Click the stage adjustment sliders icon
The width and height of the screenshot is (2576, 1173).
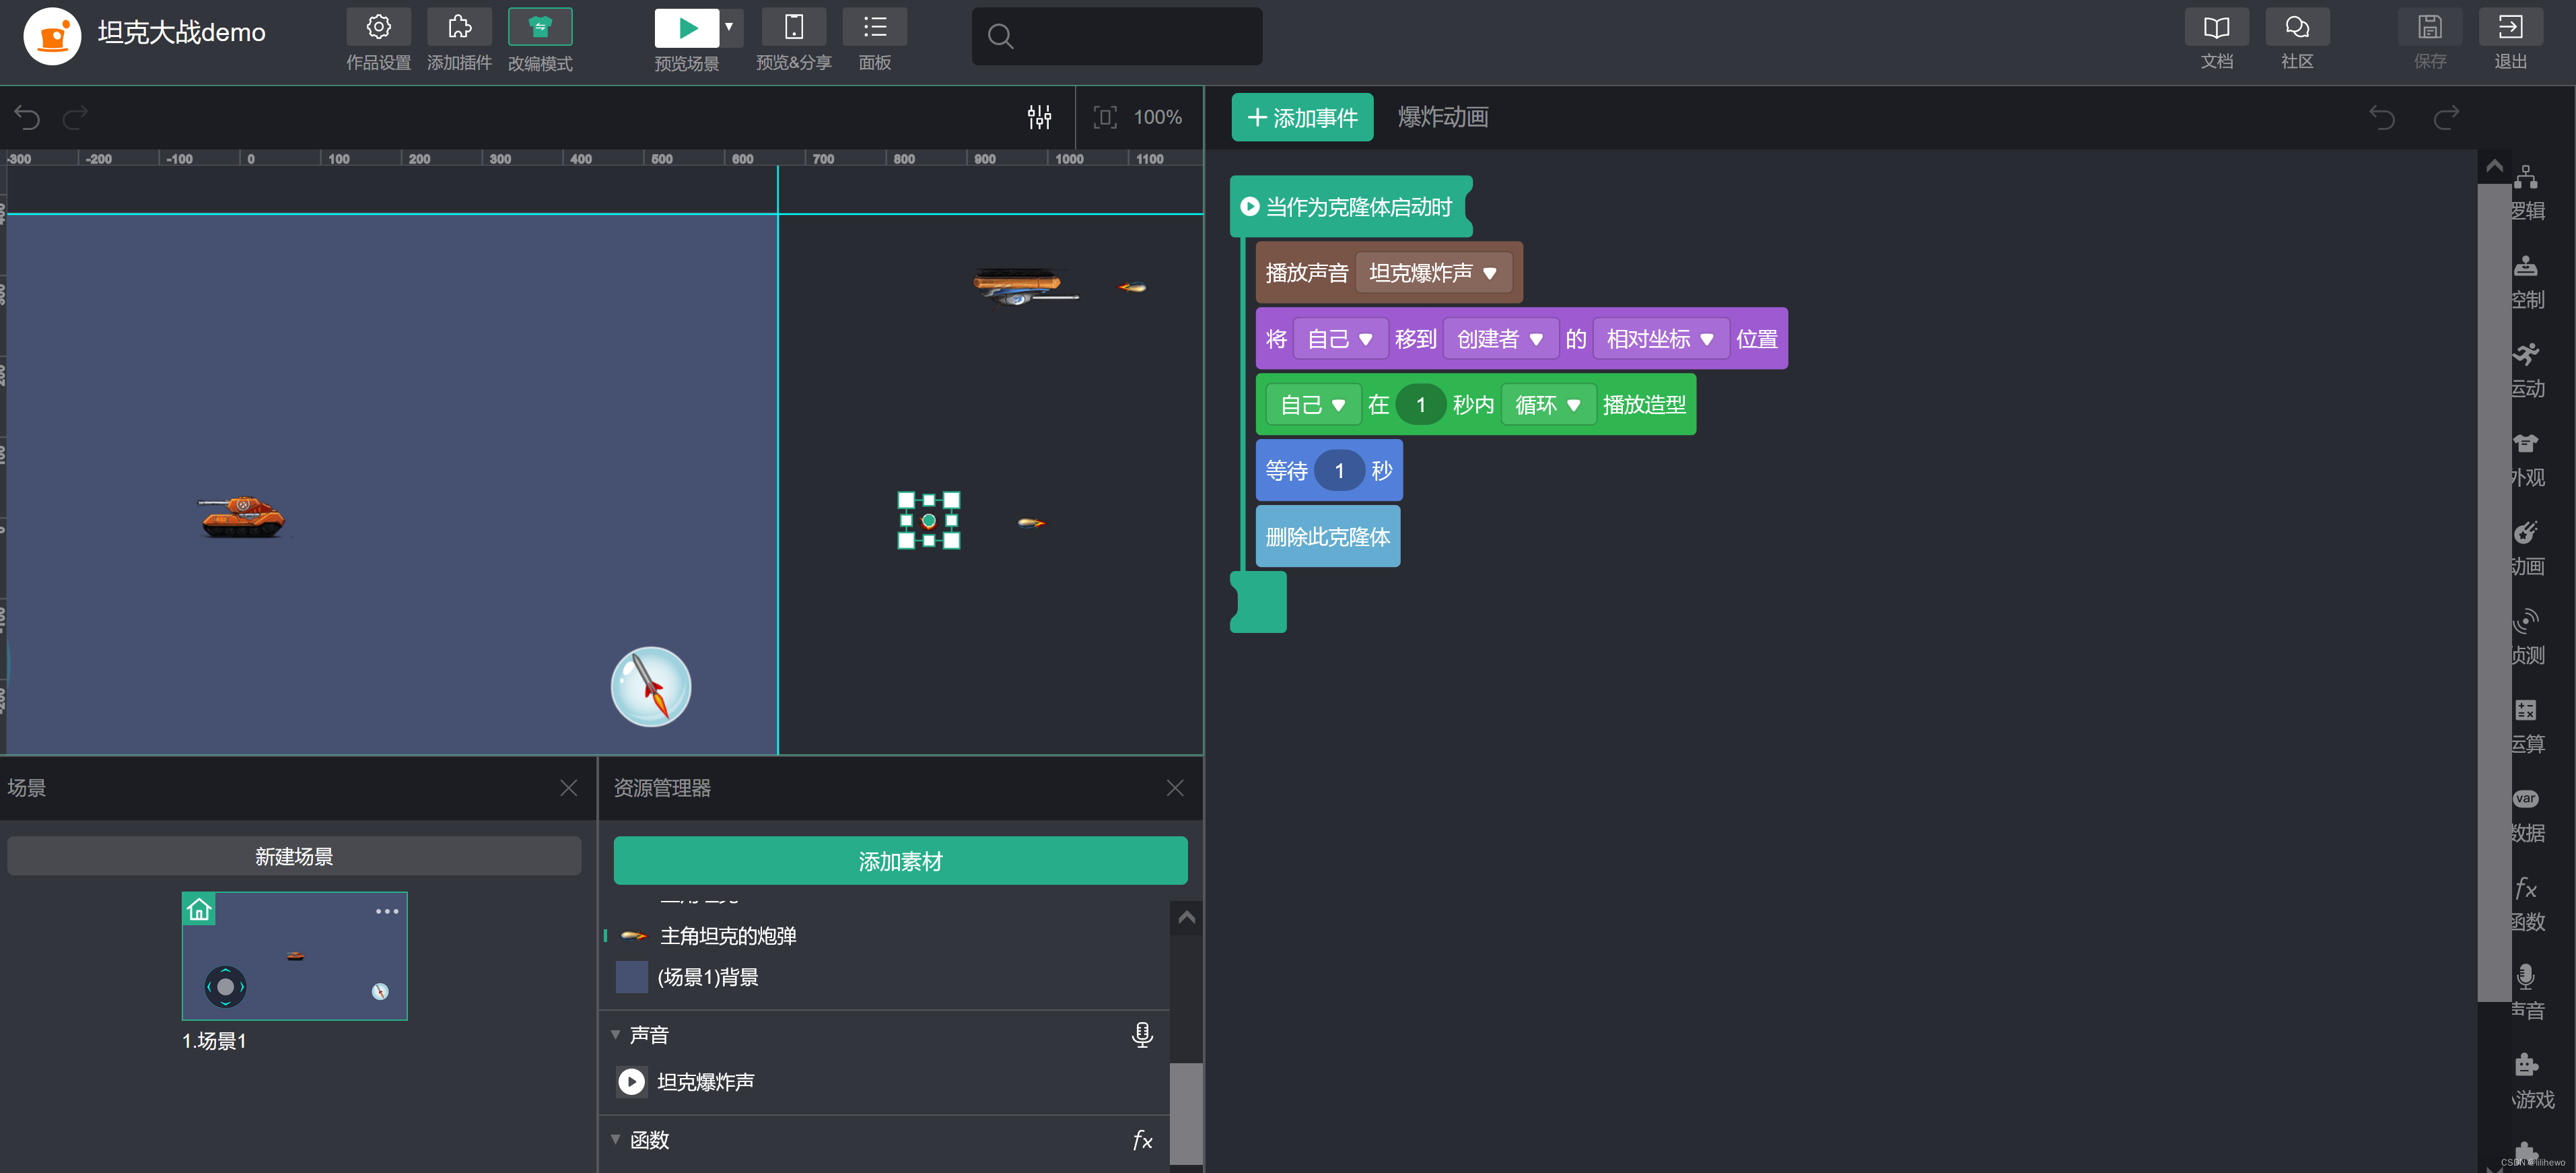pos(1039,117)
